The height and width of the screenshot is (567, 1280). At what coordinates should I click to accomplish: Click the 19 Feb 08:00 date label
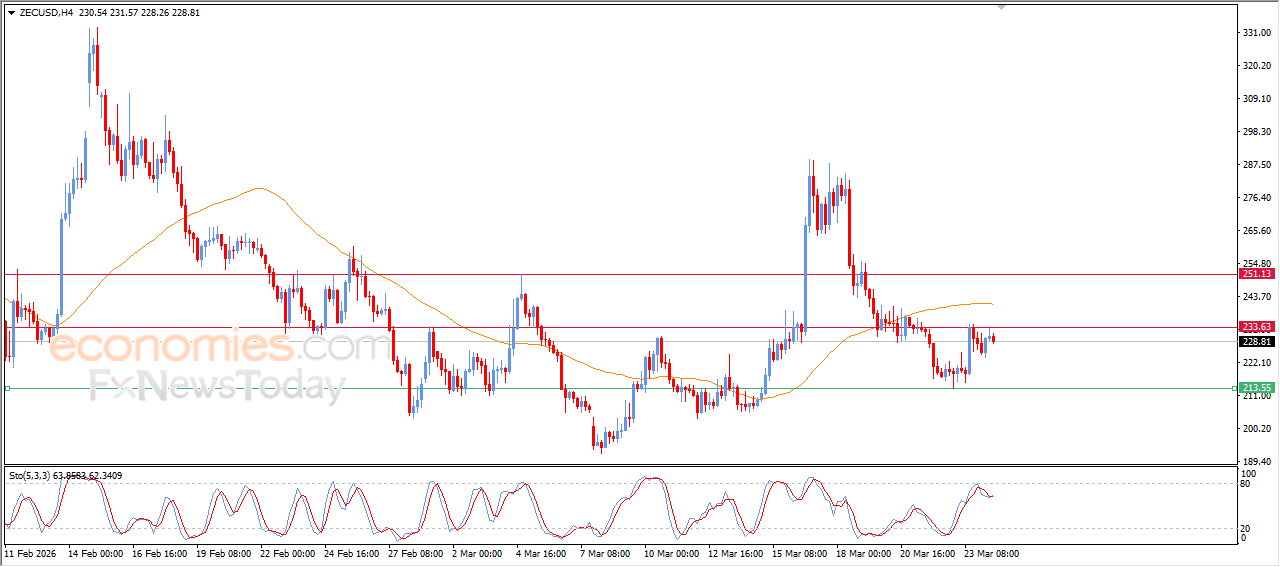tap(223, 553)
